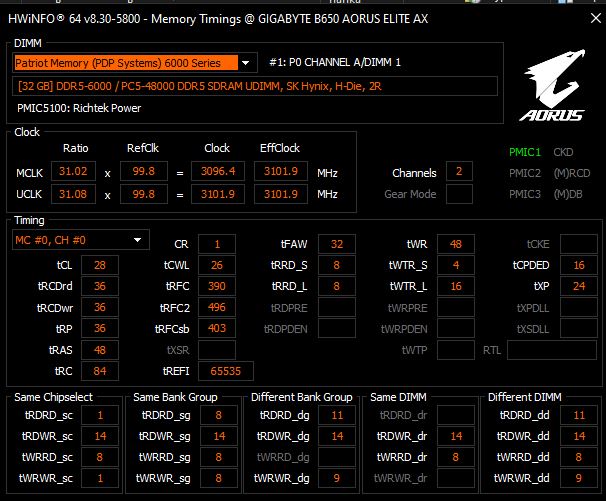Image resolution: width=606 pixels, height=501 pixels.
Task: Click the tRDRD_sc value 1
Action: (x=100, y=415)
